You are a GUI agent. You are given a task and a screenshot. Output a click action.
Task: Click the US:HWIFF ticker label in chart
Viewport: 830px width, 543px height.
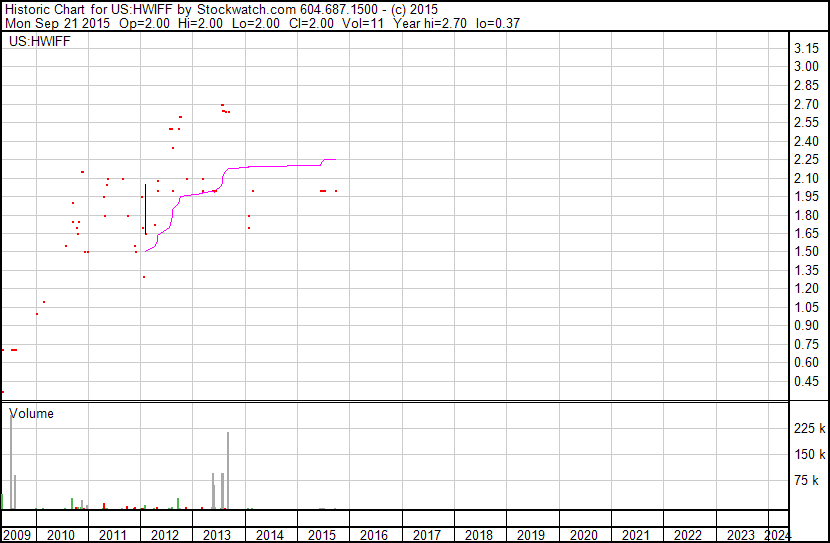40,41
